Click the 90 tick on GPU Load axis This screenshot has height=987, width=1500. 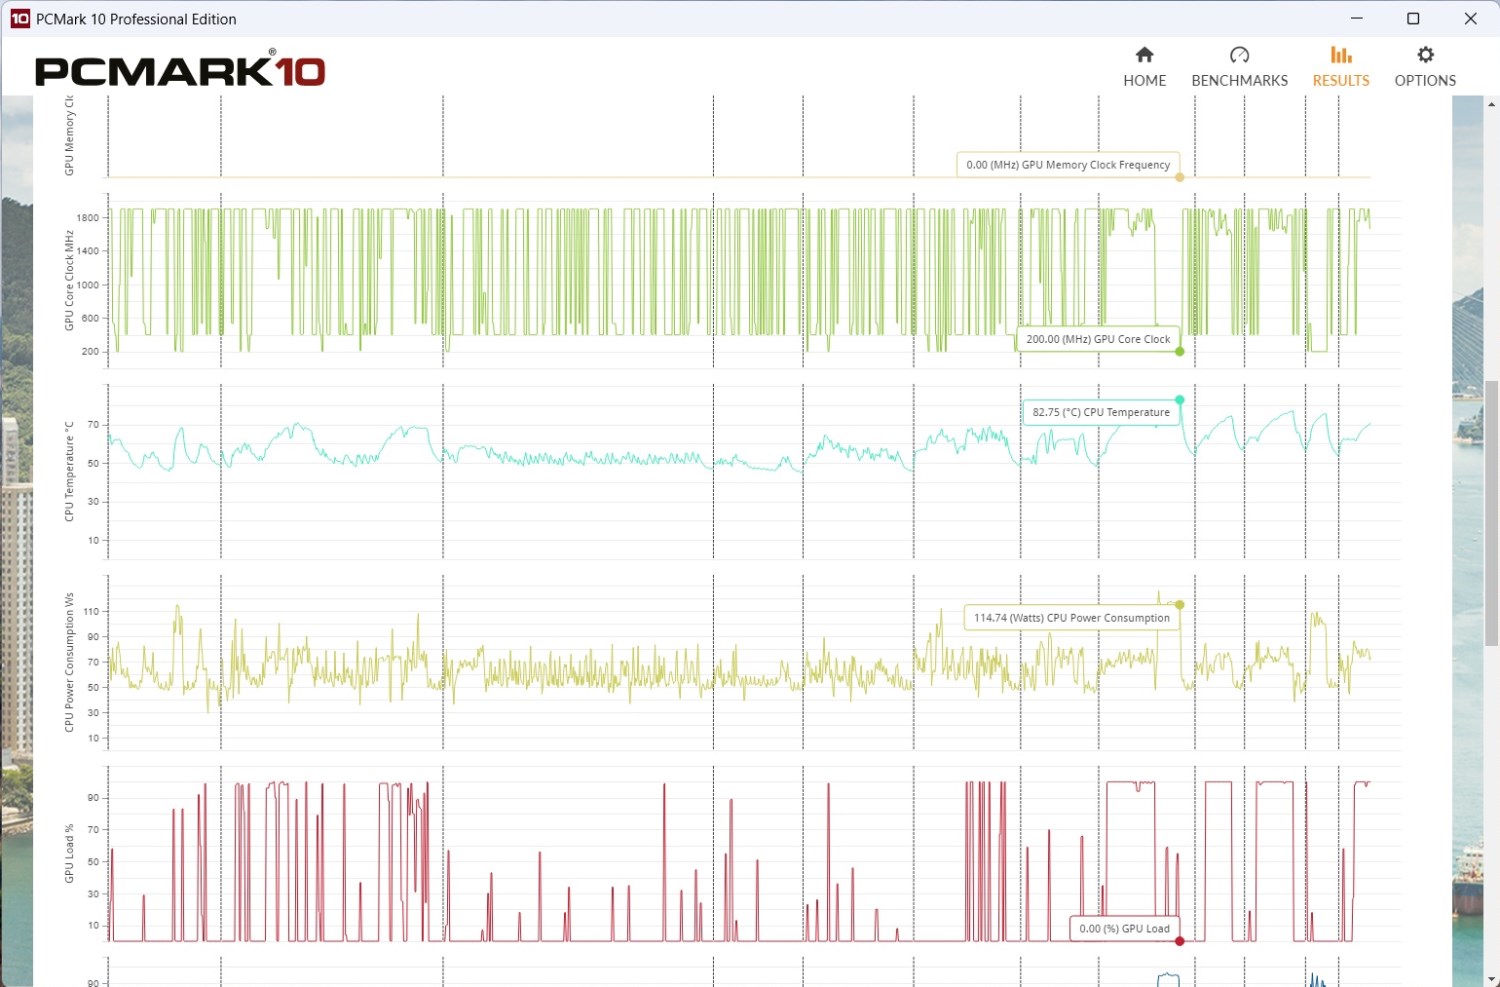pos(93,798)
